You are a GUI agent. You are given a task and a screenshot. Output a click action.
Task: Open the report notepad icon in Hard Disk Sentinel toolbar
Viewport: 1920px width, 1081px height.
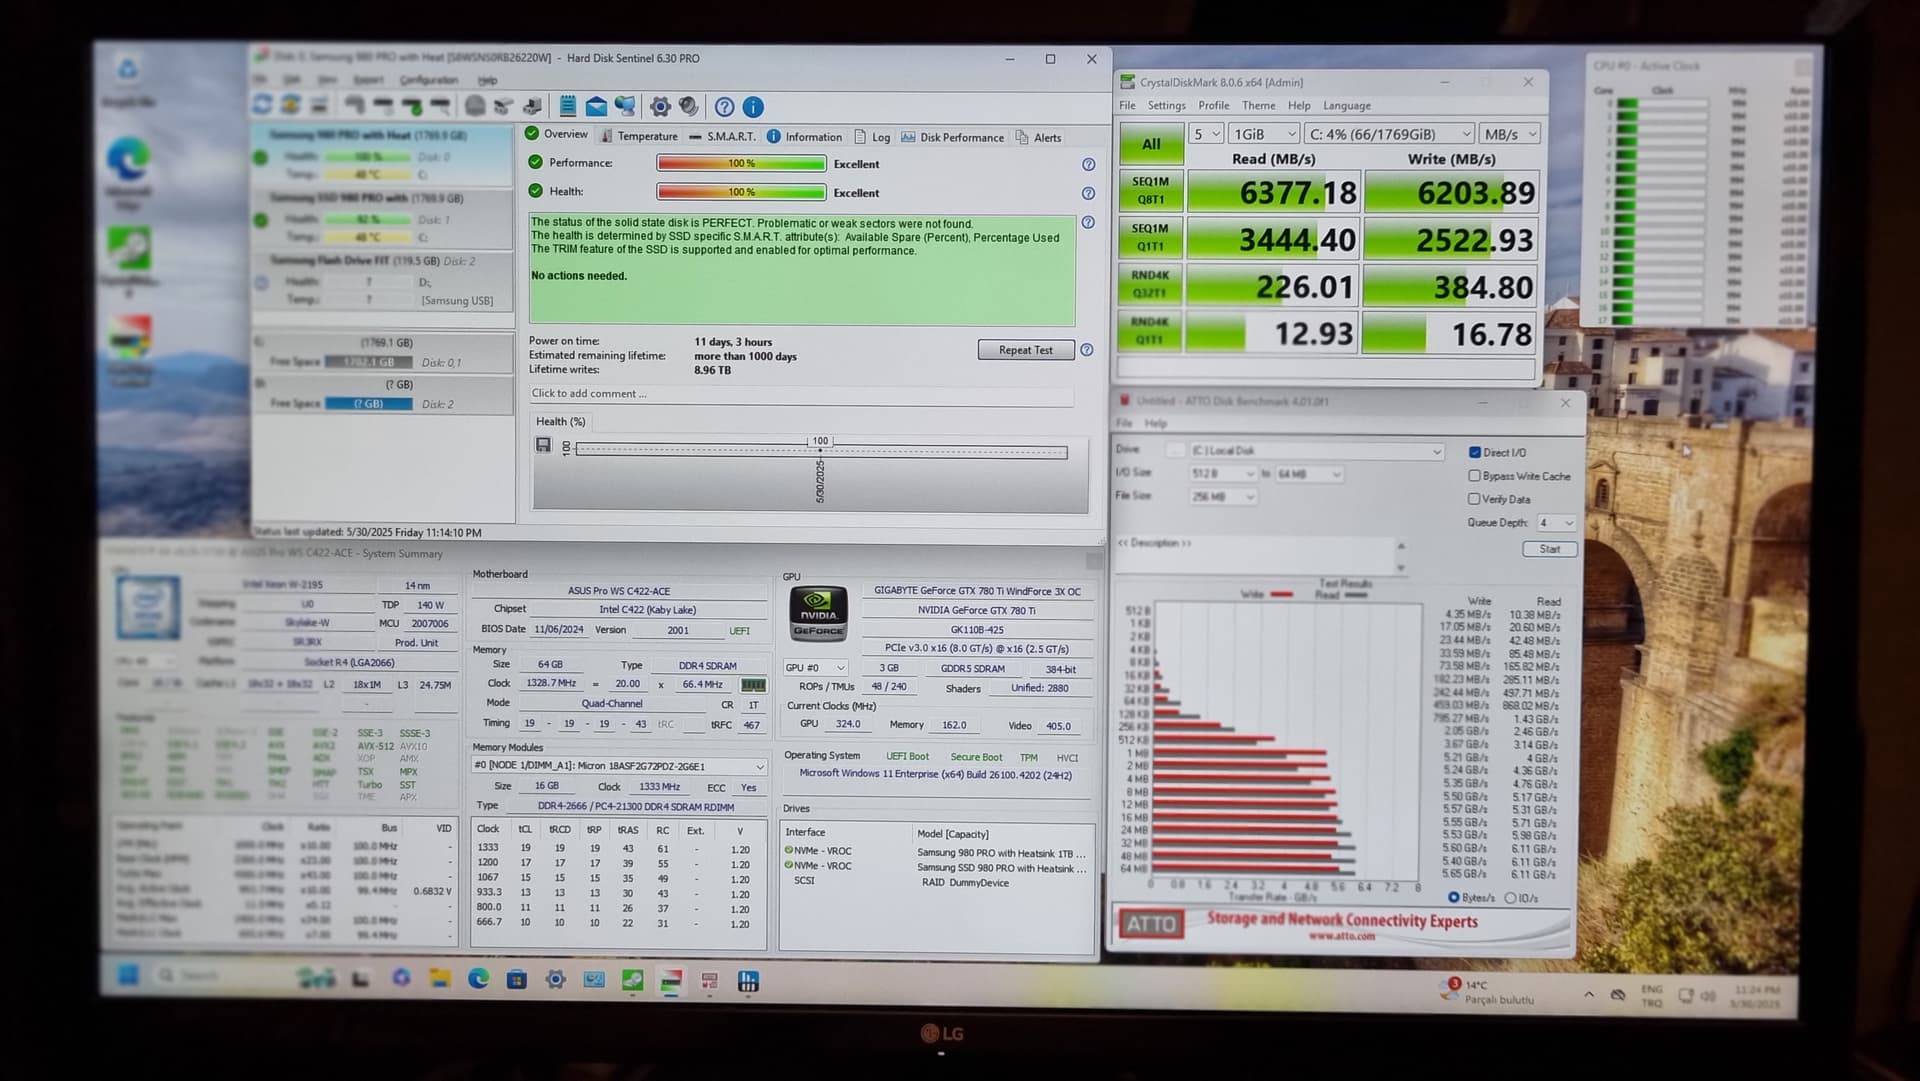point(567,106)
